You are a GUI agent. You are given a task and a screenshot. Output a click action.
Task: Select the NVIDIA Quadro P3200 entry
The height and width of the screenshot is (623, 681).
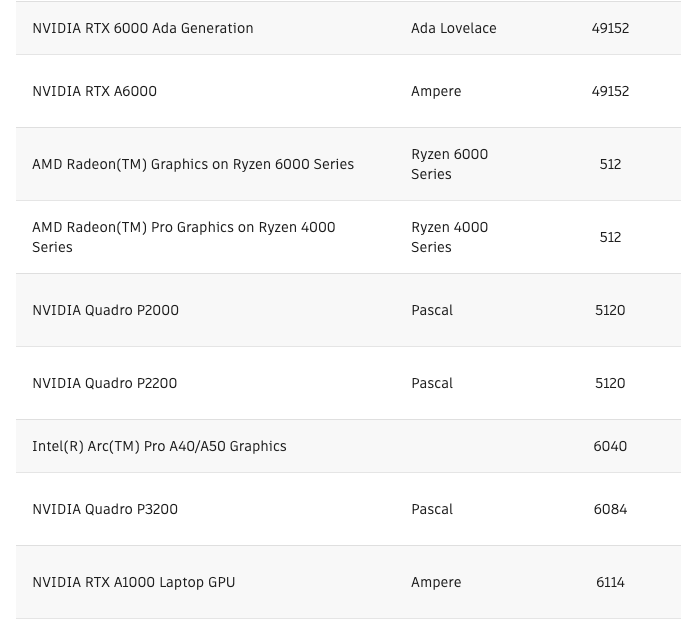click(105, 509)
